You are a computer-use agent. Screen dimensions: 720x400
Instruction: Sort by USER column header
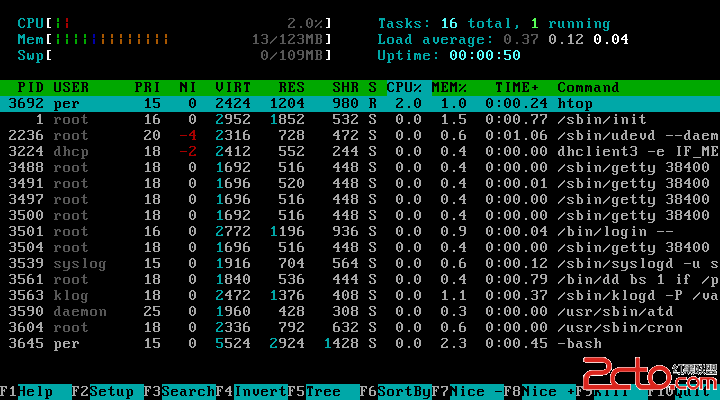click(x=71, y=87)
